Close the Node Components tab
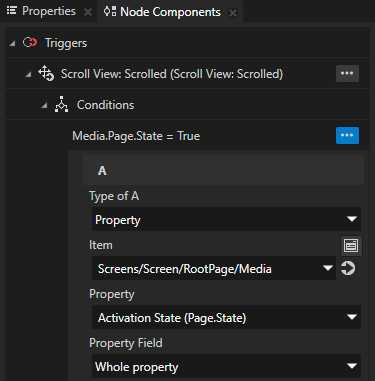The height and width of the screenshot is (381, 375). tap(233, 13)
